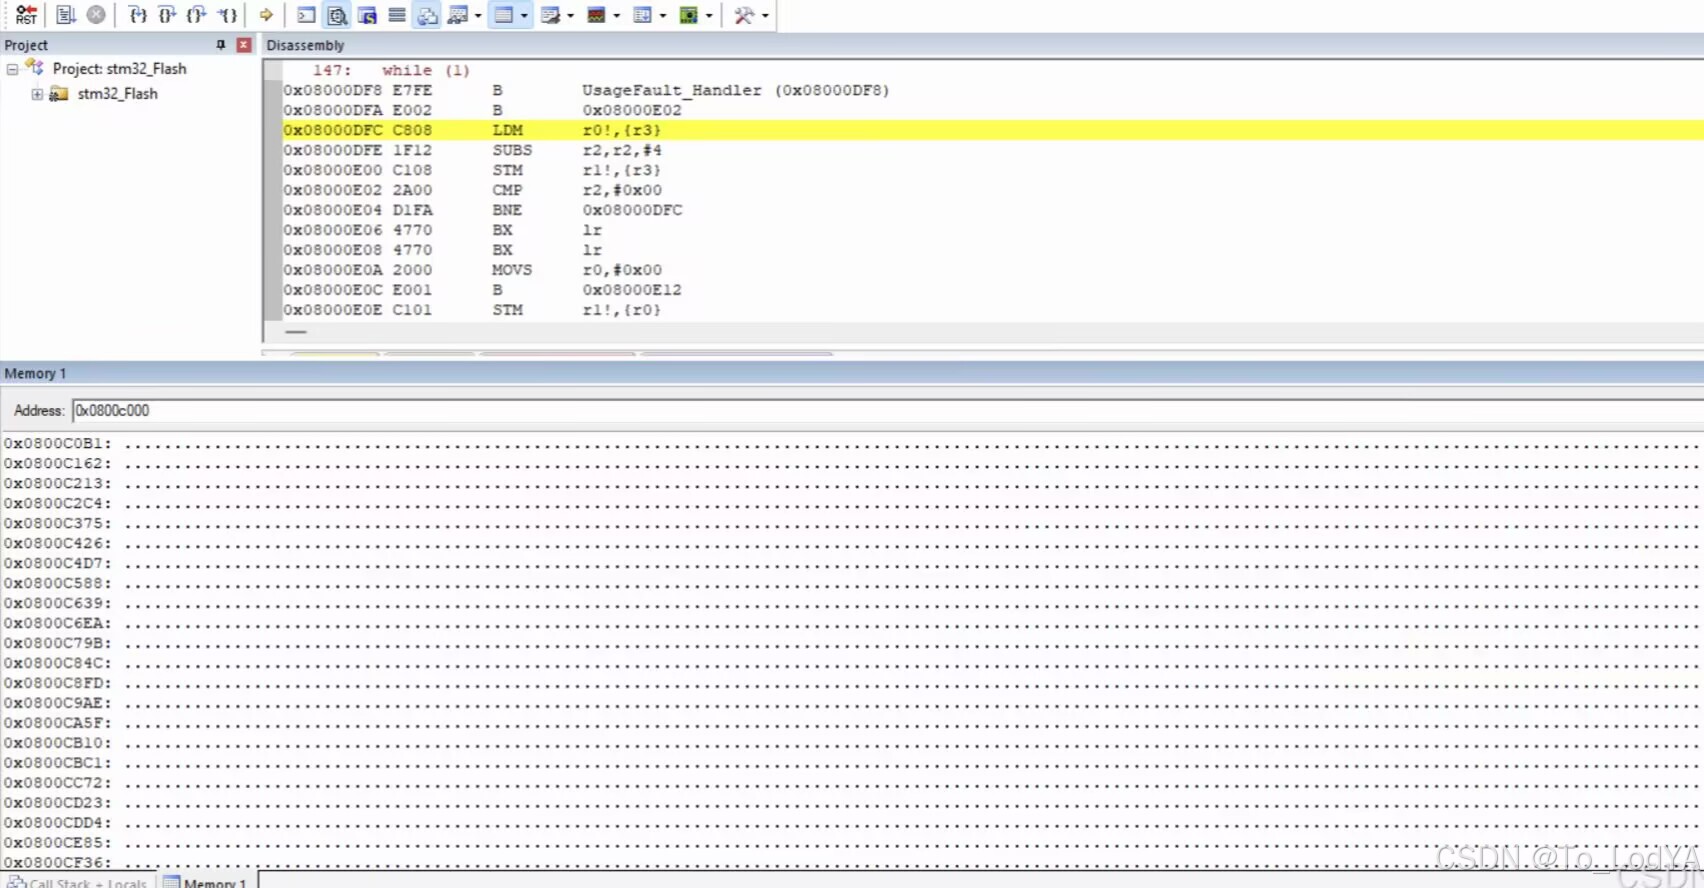This screenshot has width=1704, height=888.
Task: Open the Symbols window icon
Action: pos(367,15)
